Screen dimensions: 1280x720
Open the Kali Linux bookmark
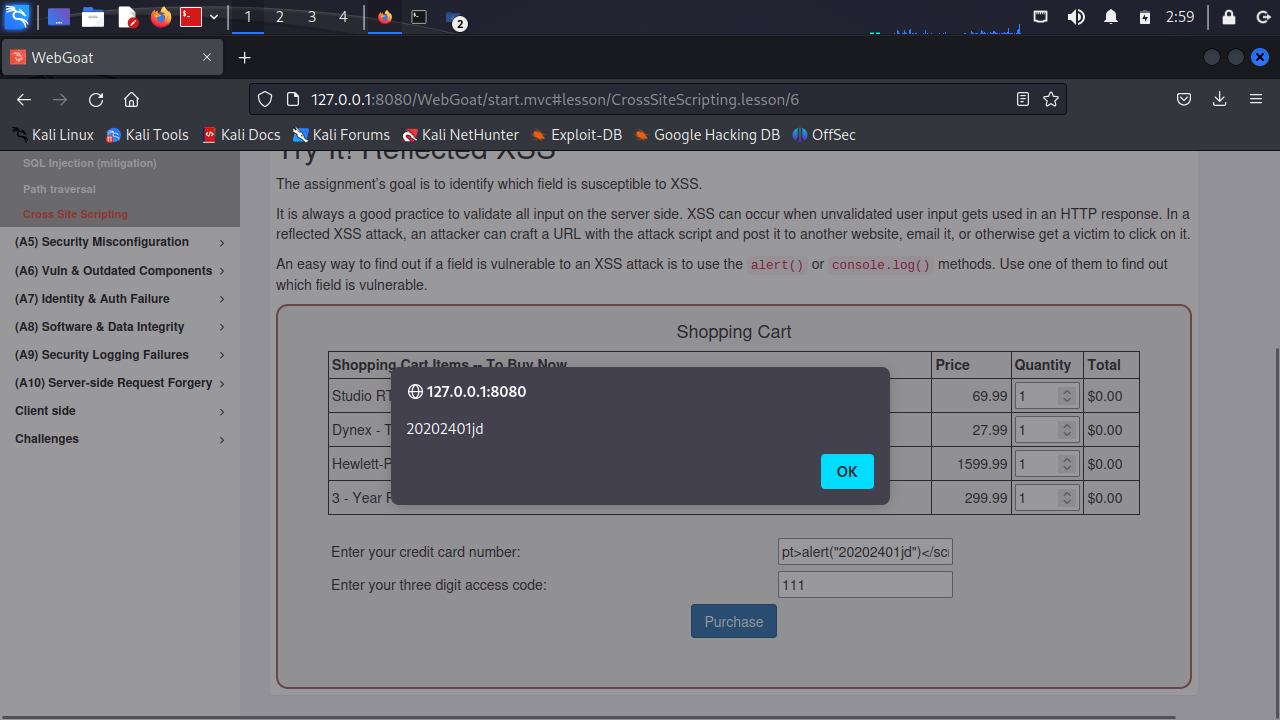tap(53, 135)
